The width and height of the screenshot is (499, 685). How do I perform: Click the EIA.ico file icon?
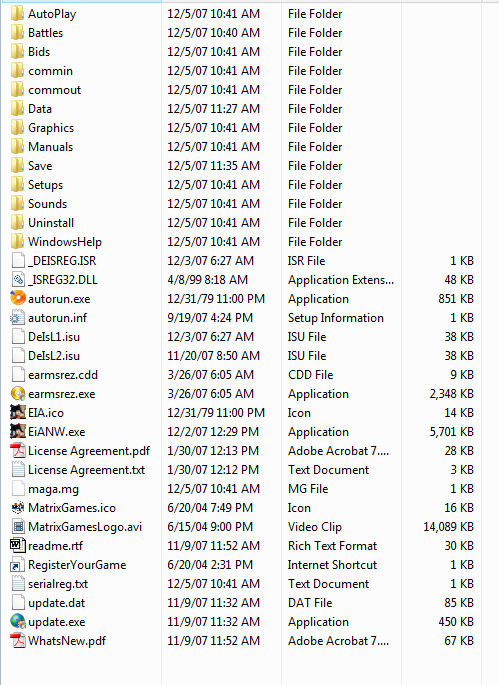click(18, 412)
